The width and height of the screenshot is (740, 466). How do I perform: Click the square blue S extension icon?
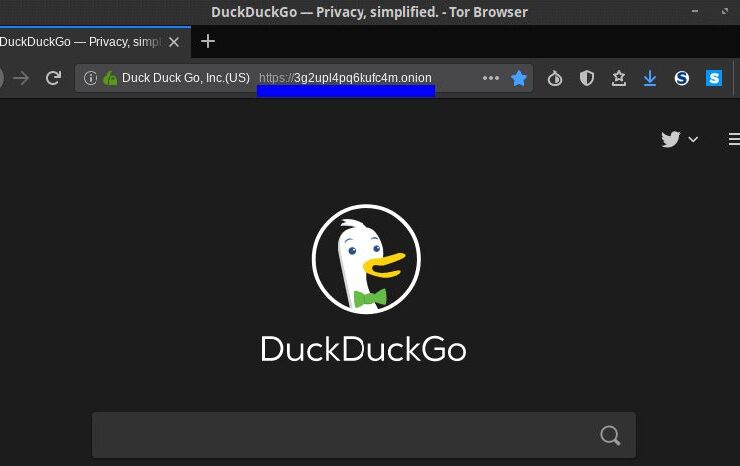(714, 78)
